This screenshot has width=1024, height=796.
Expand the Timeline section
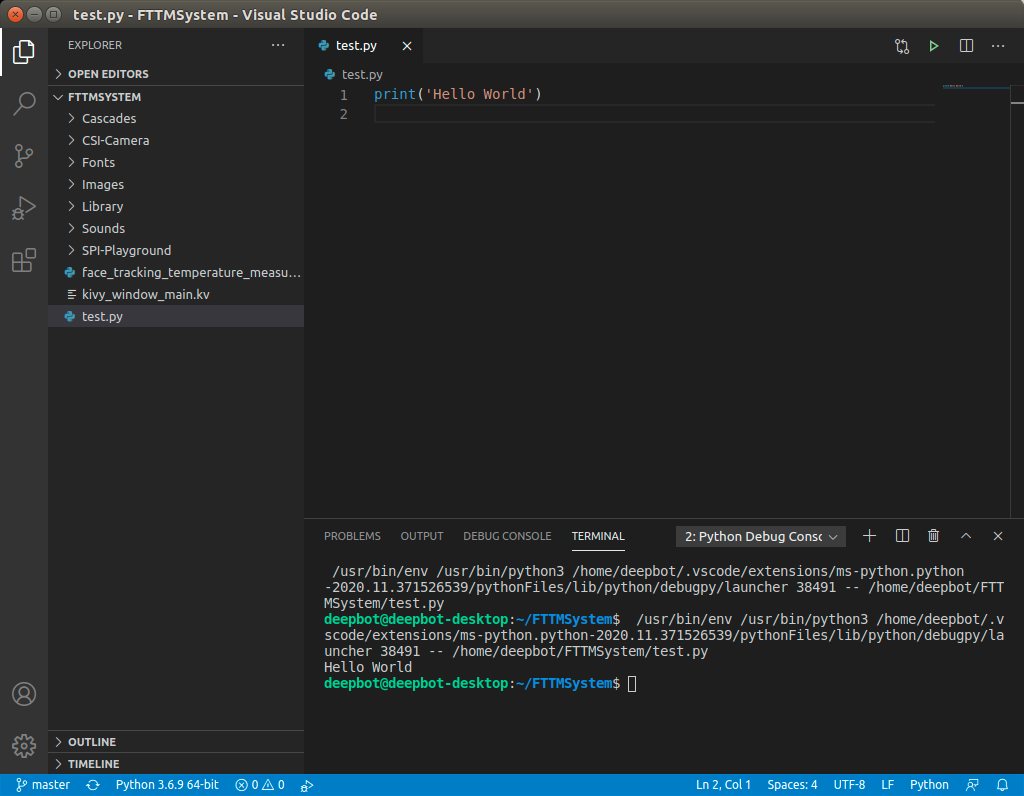coord(176,764)
